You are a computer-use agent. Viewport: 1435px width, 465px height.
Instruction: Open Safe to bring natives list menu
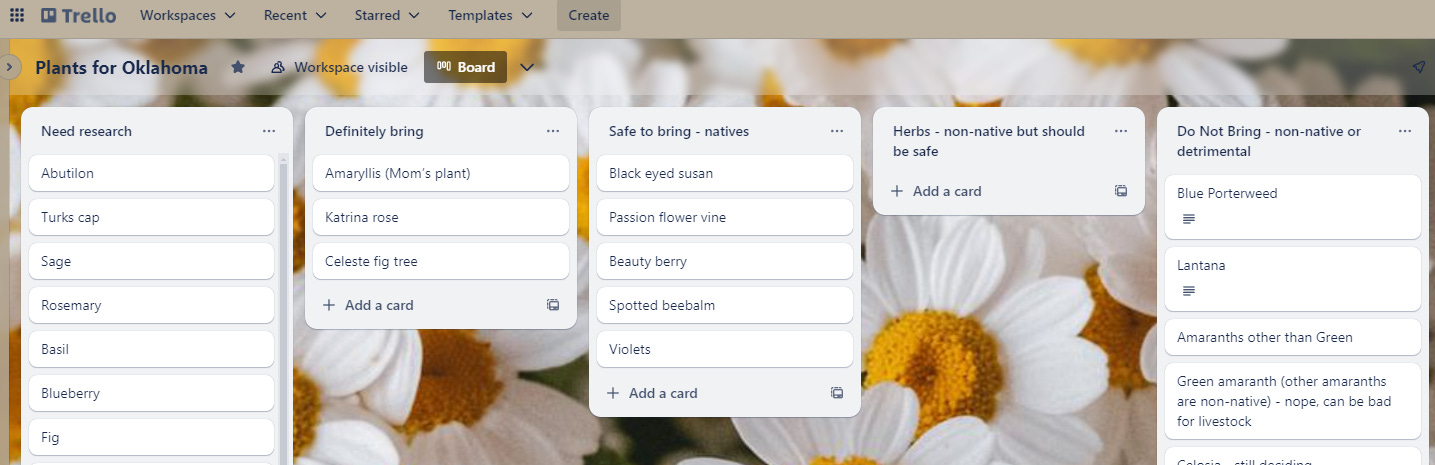(x=837, y=131)
